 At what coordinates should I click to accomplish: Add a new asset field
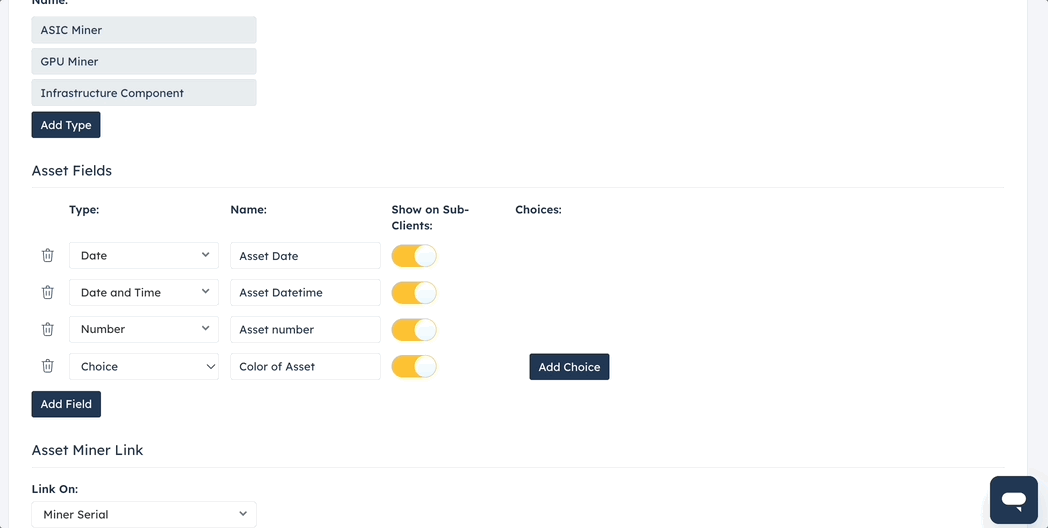coord(66,404)
